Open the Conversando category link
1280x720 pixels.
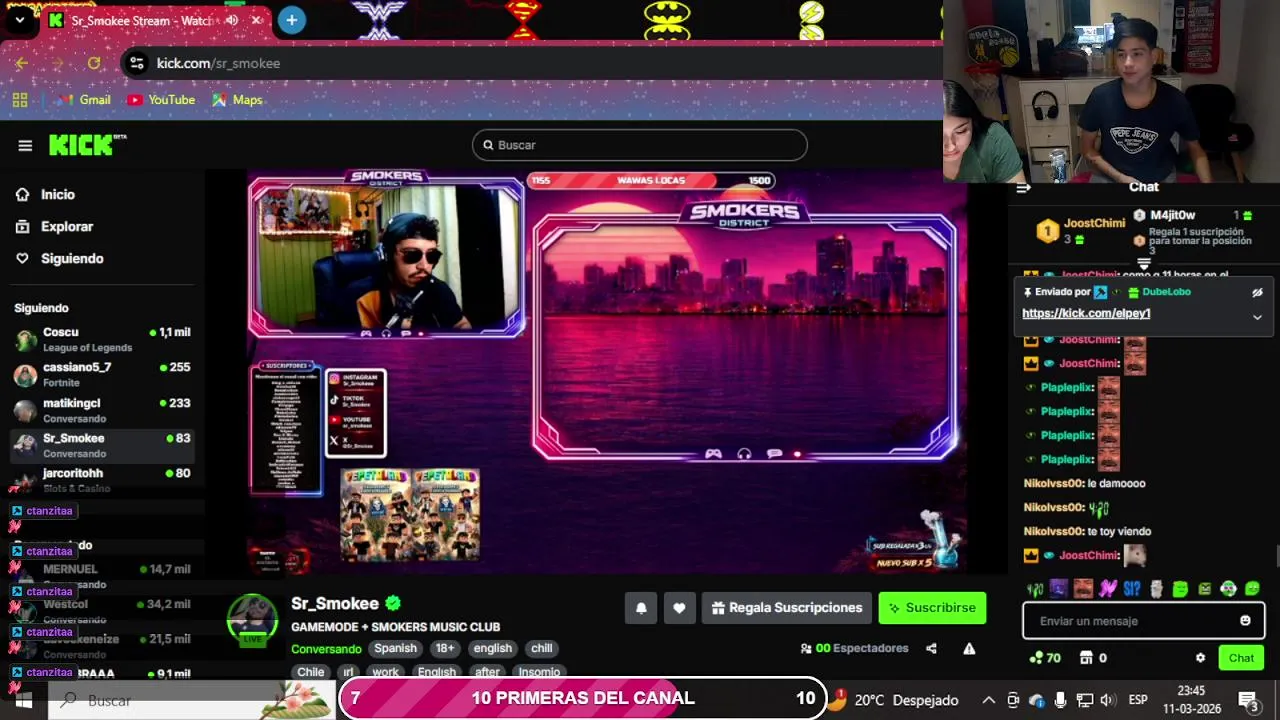pos(326,649)
